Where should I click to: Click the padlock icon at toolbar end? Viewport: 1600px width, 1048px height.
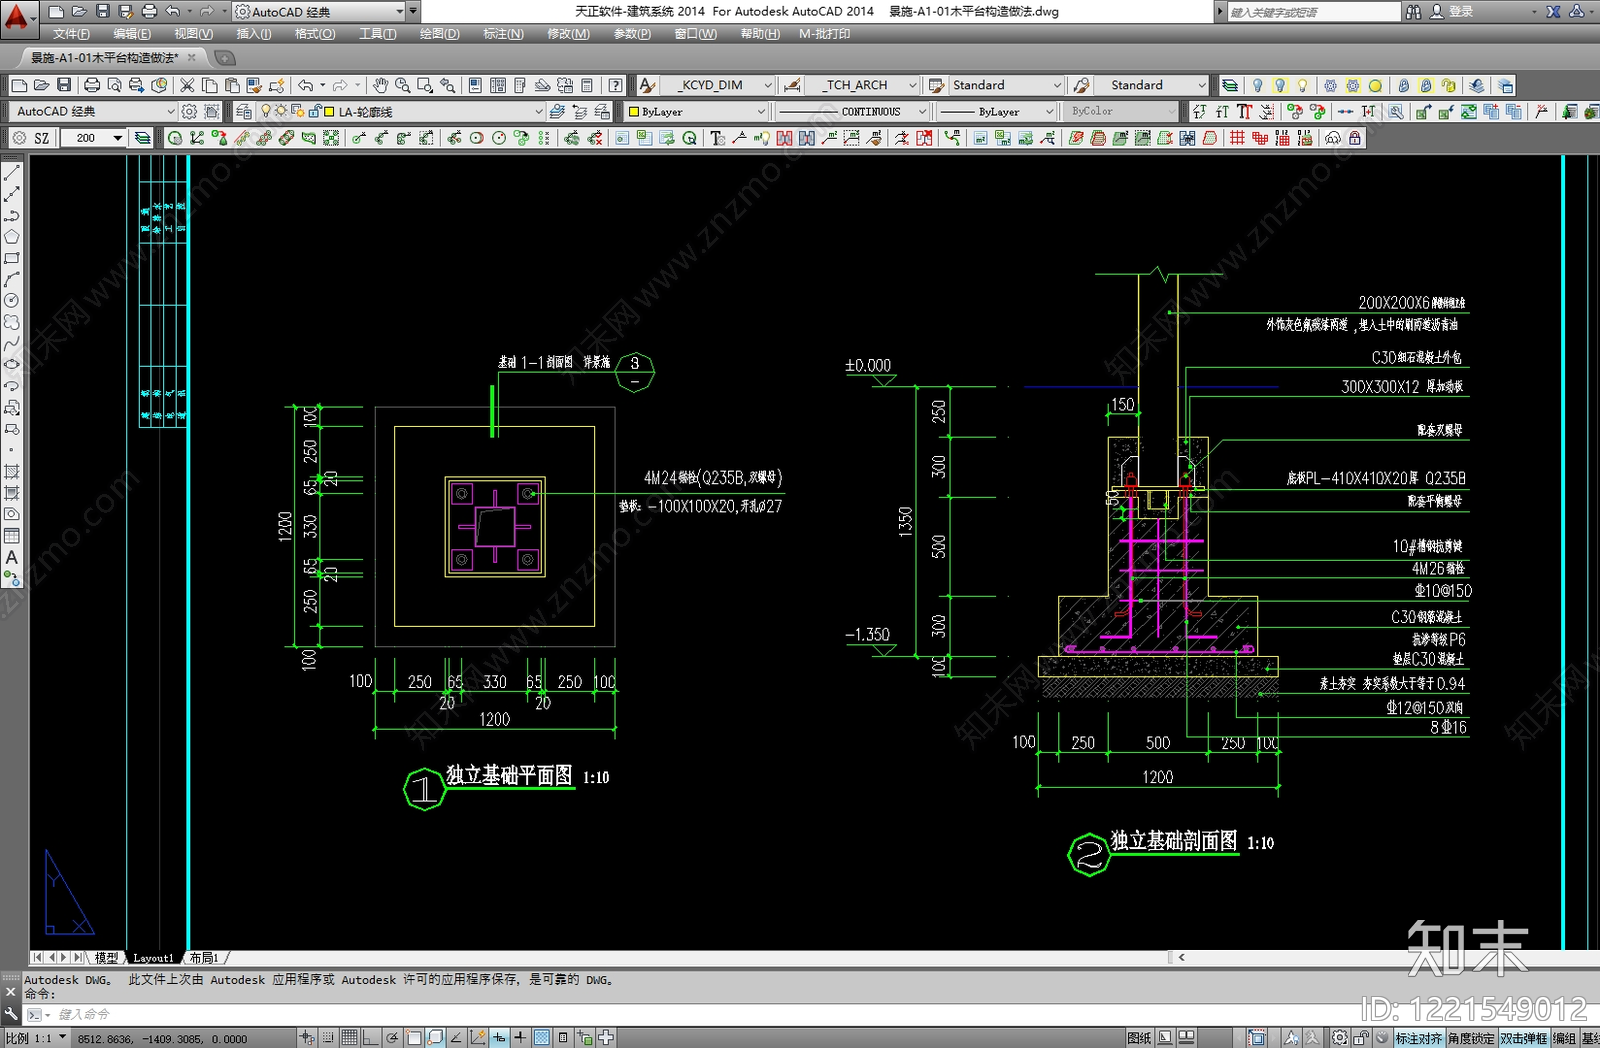point(1355,138)
